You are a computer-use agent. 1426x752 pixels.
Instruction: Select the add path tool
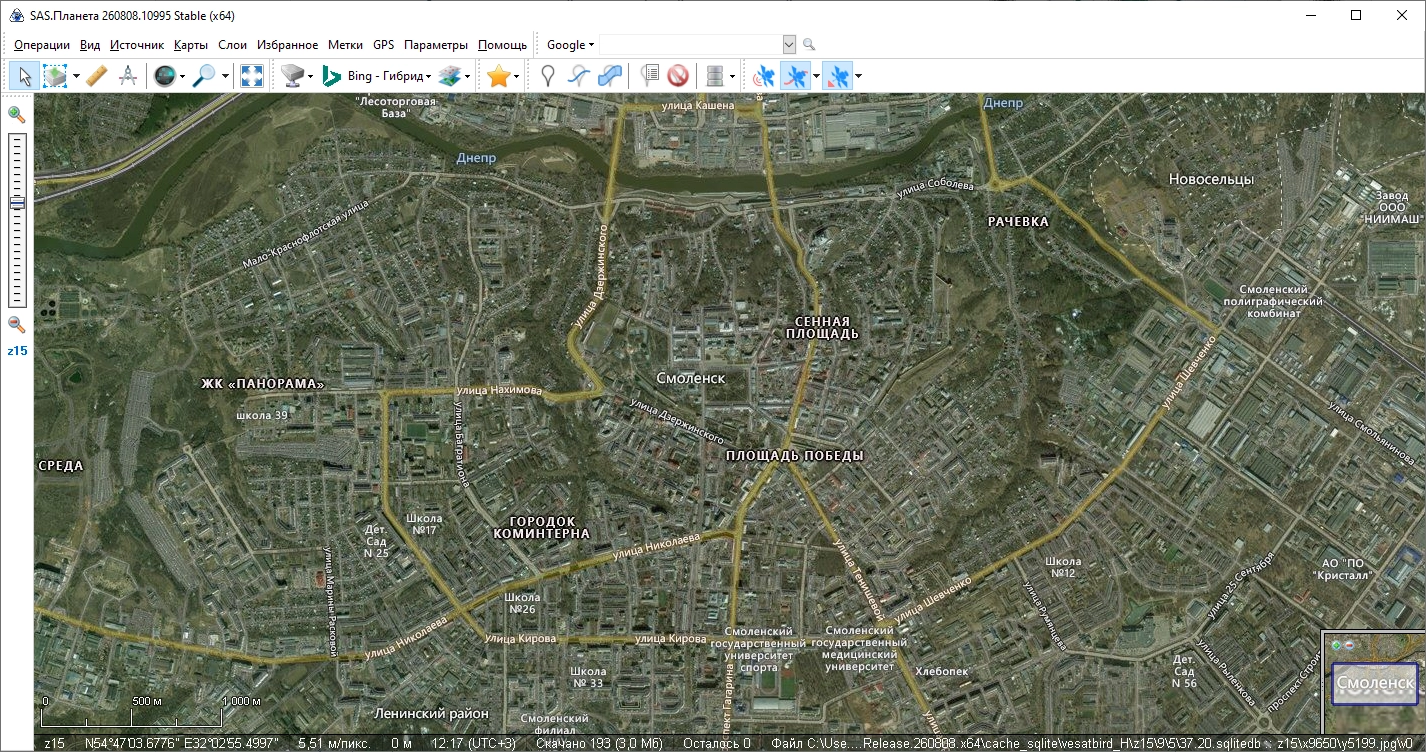pos(578,76)
